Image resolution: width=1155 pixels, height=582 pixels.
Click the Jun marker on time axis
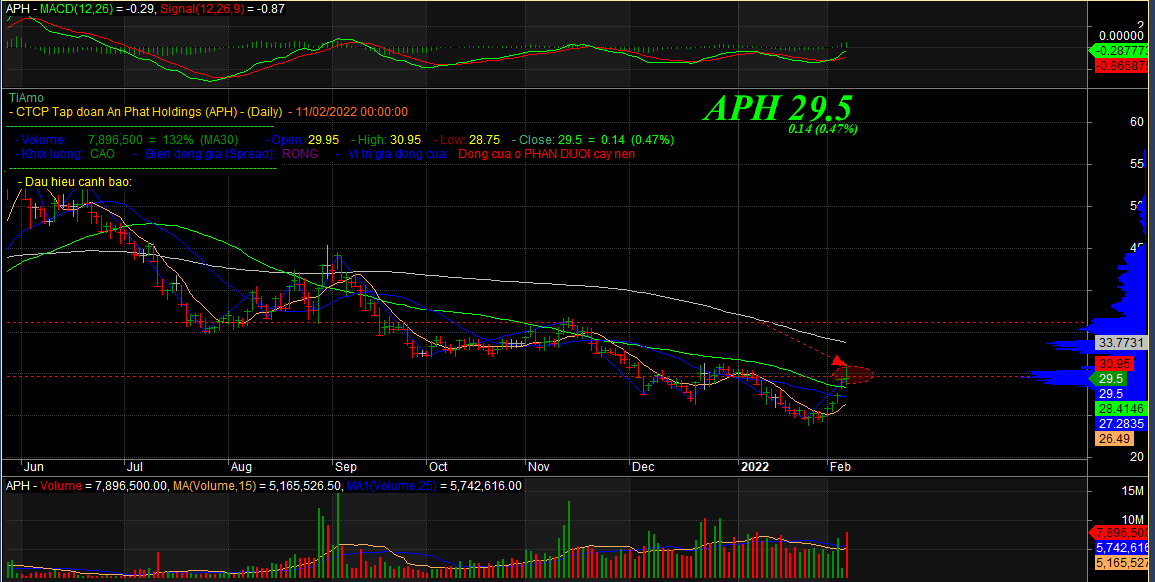point(33,467)
